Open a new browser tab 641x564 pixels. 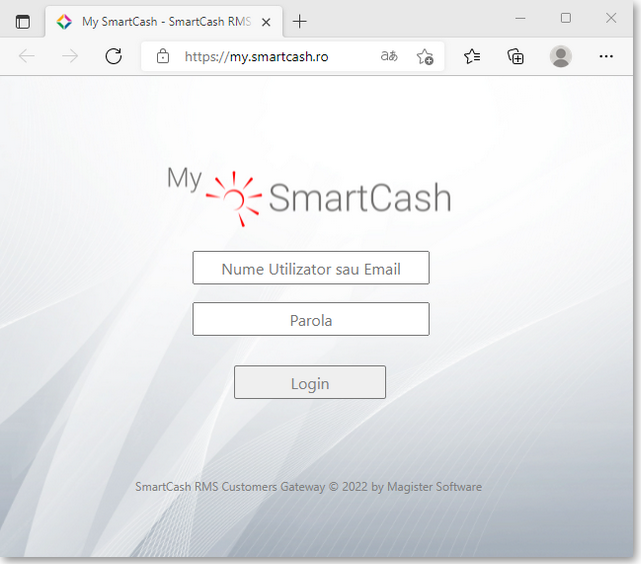click(x=300, y=21)
